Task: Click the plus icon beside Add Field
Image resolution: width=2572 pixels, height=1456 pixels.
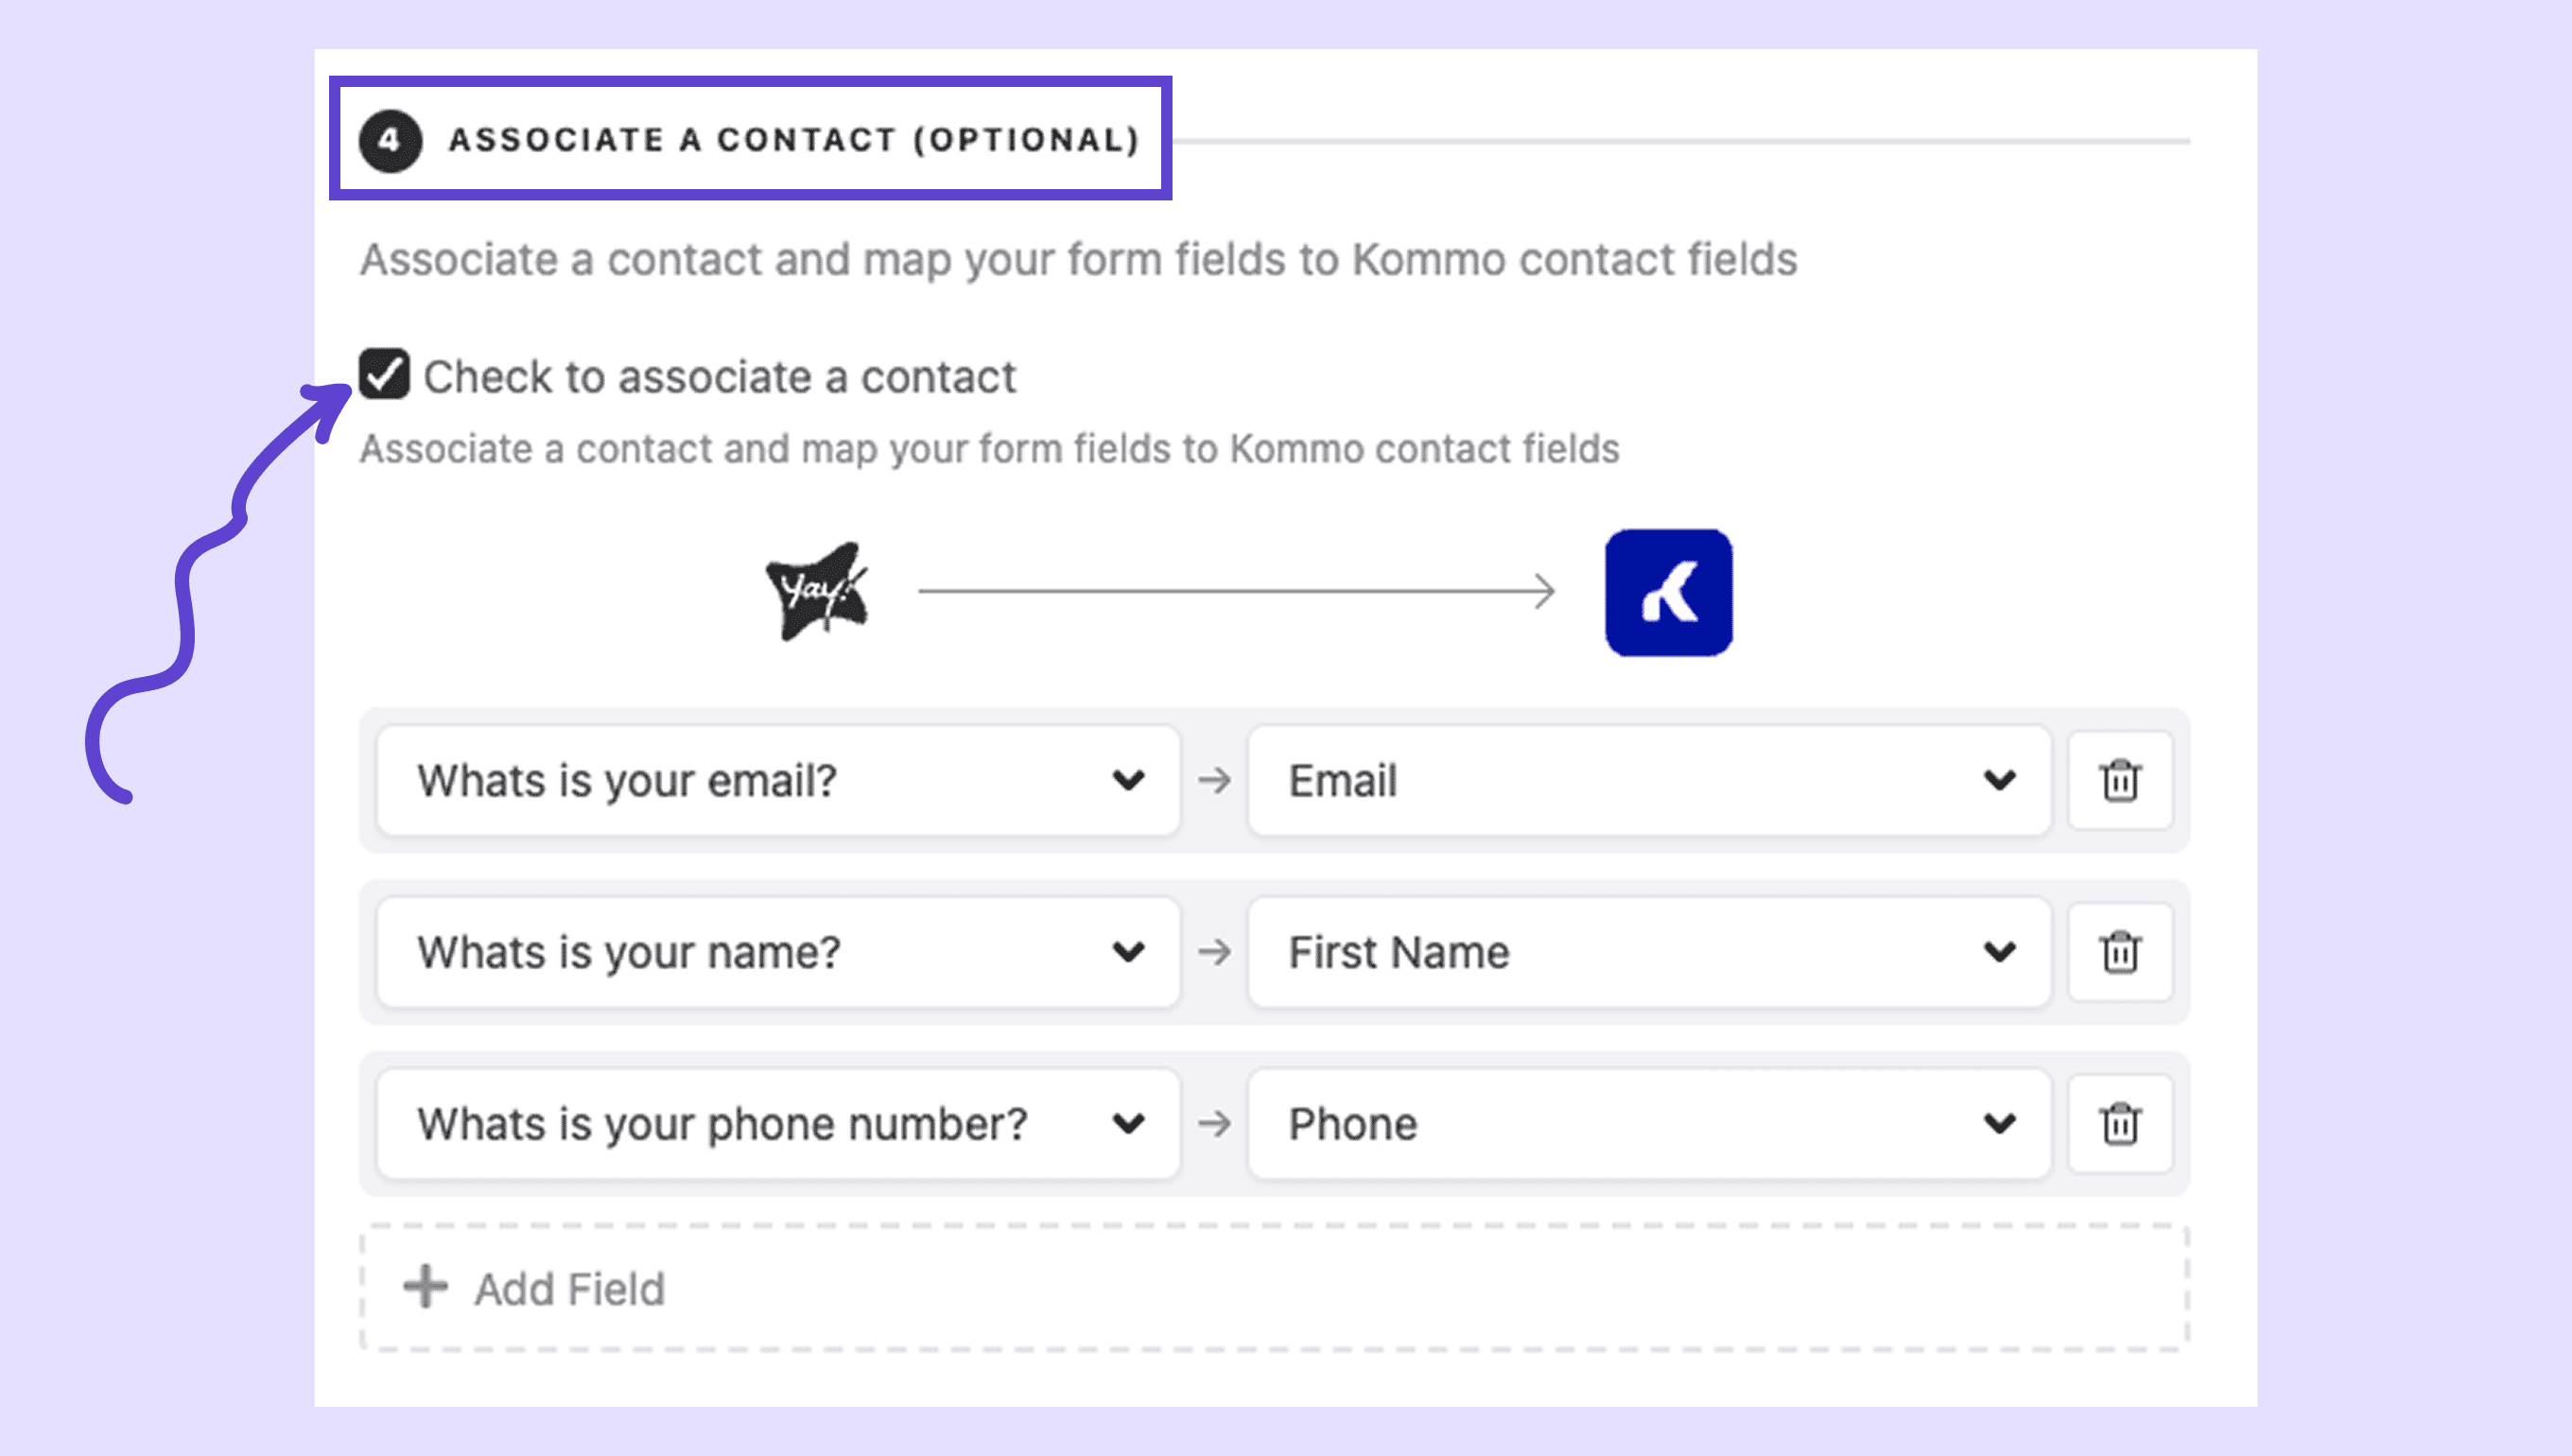Action: click(x=425, y=1287)
